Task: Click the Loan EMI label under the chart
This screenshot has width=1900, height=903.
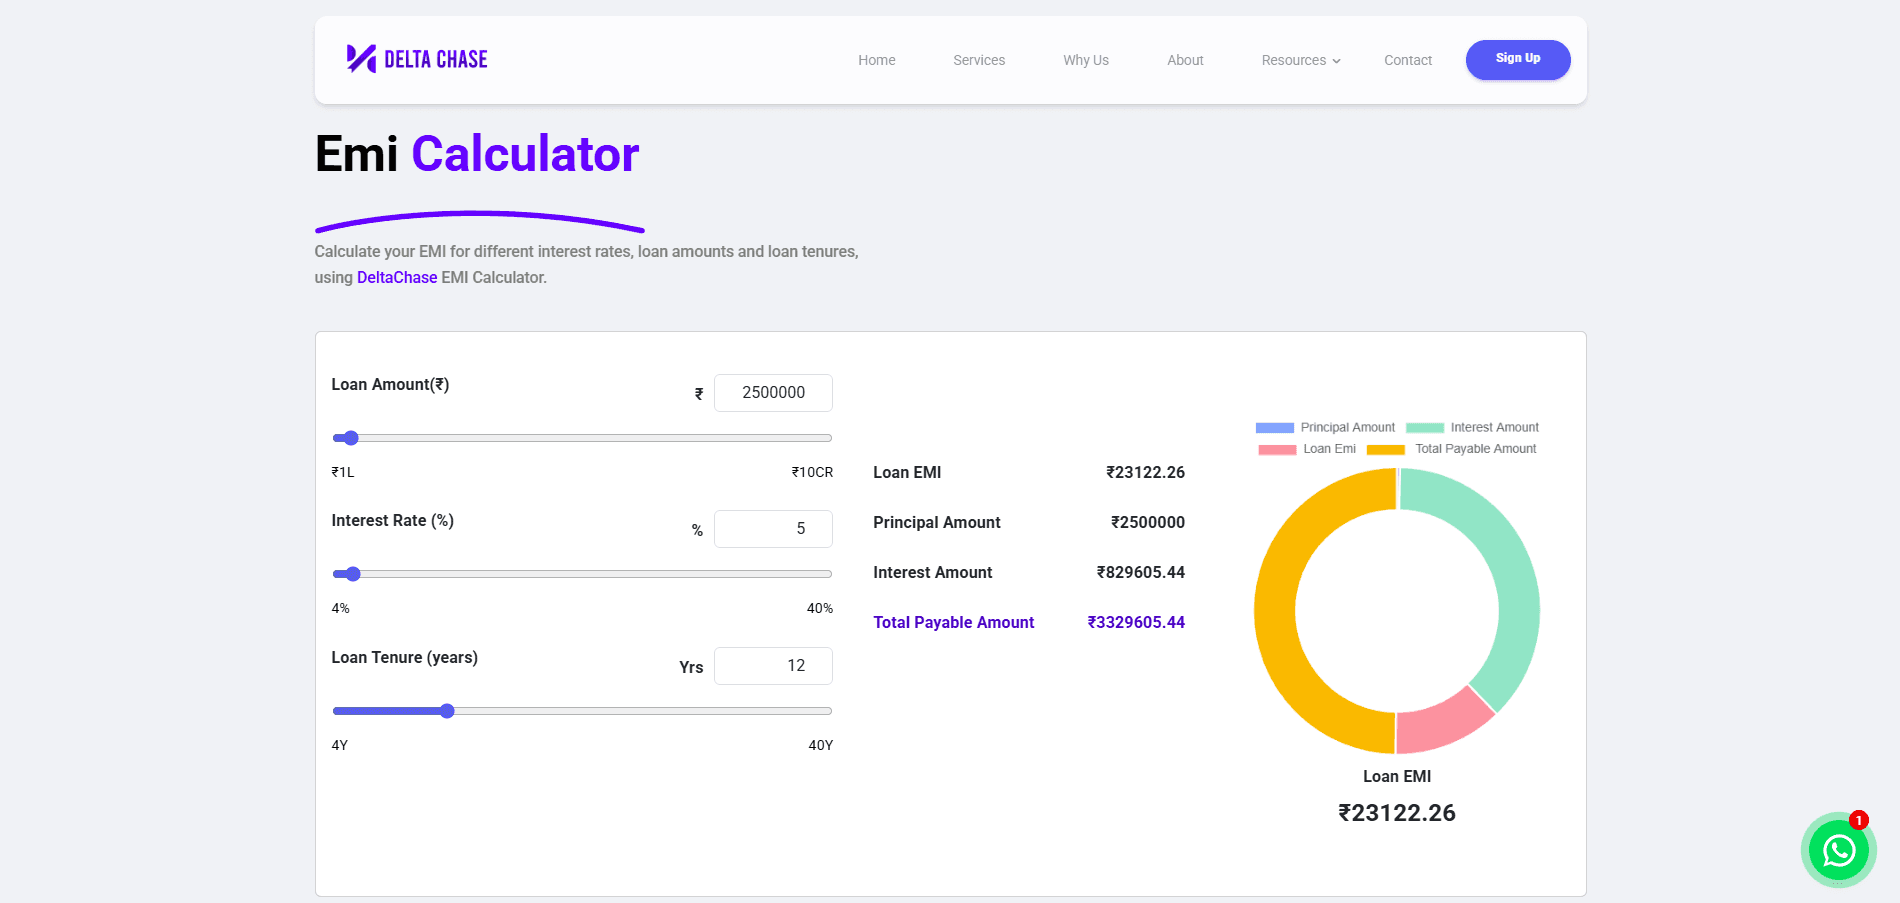Action: click(1397, 776)
